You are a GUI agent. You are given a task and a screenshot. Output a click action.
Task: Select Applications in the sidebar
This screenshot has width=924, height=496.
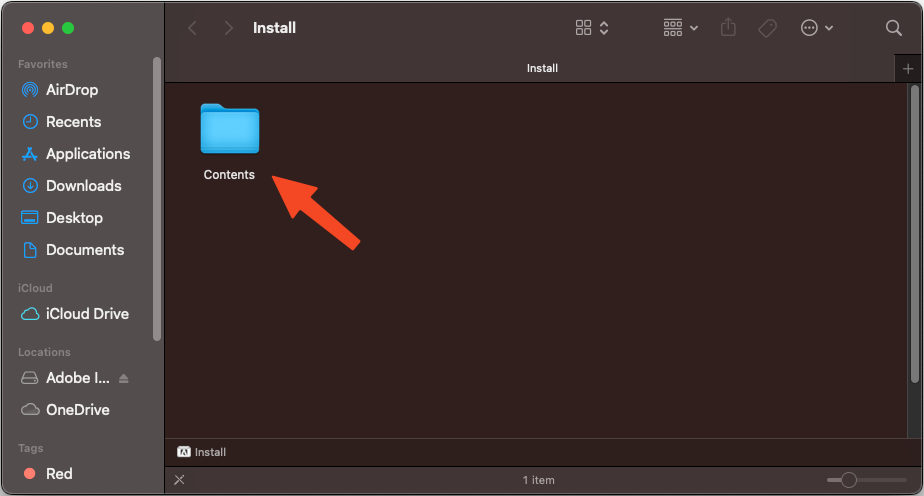88,154
